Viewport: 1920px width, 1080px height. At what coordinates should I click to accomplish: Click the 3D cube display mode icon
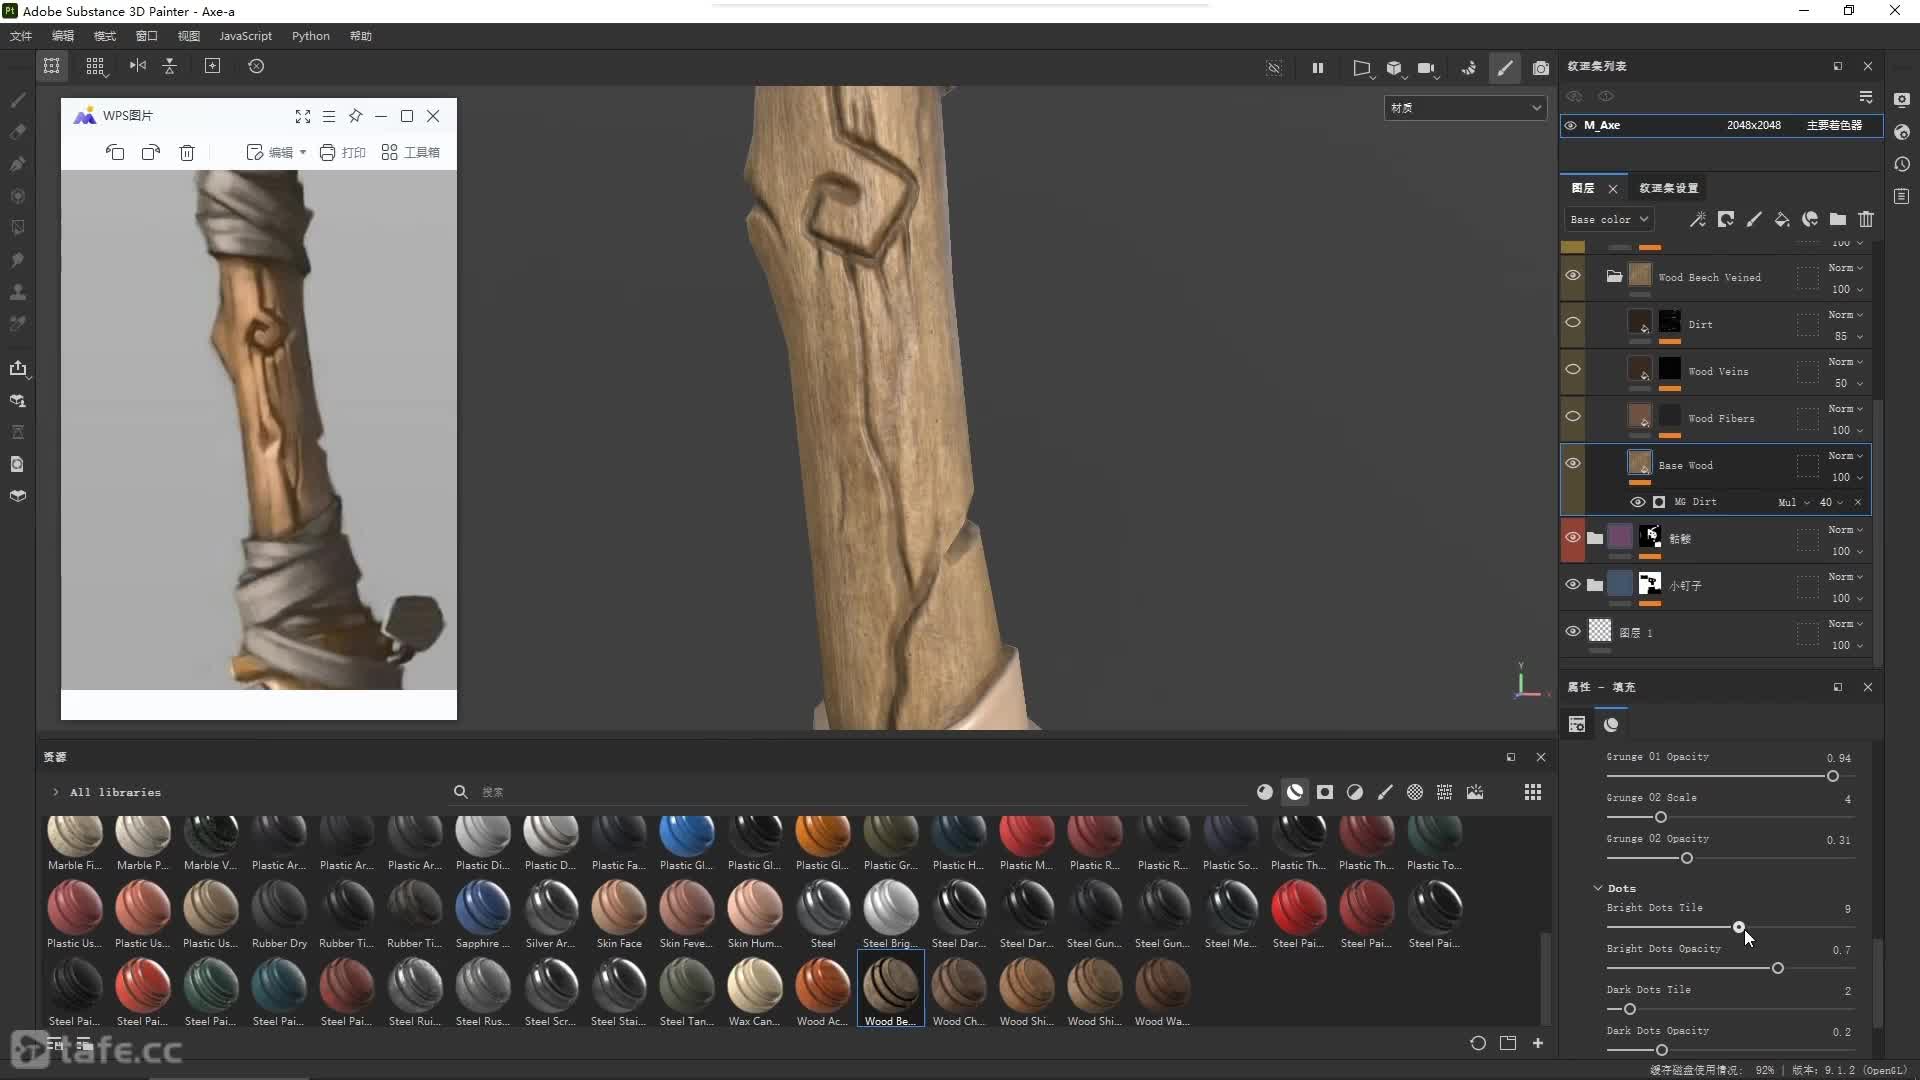pos(1394,68)
